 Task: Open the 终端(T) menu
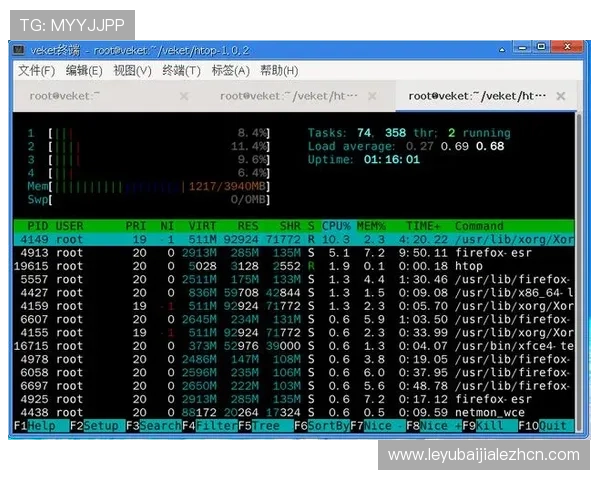tap(180, 71)
